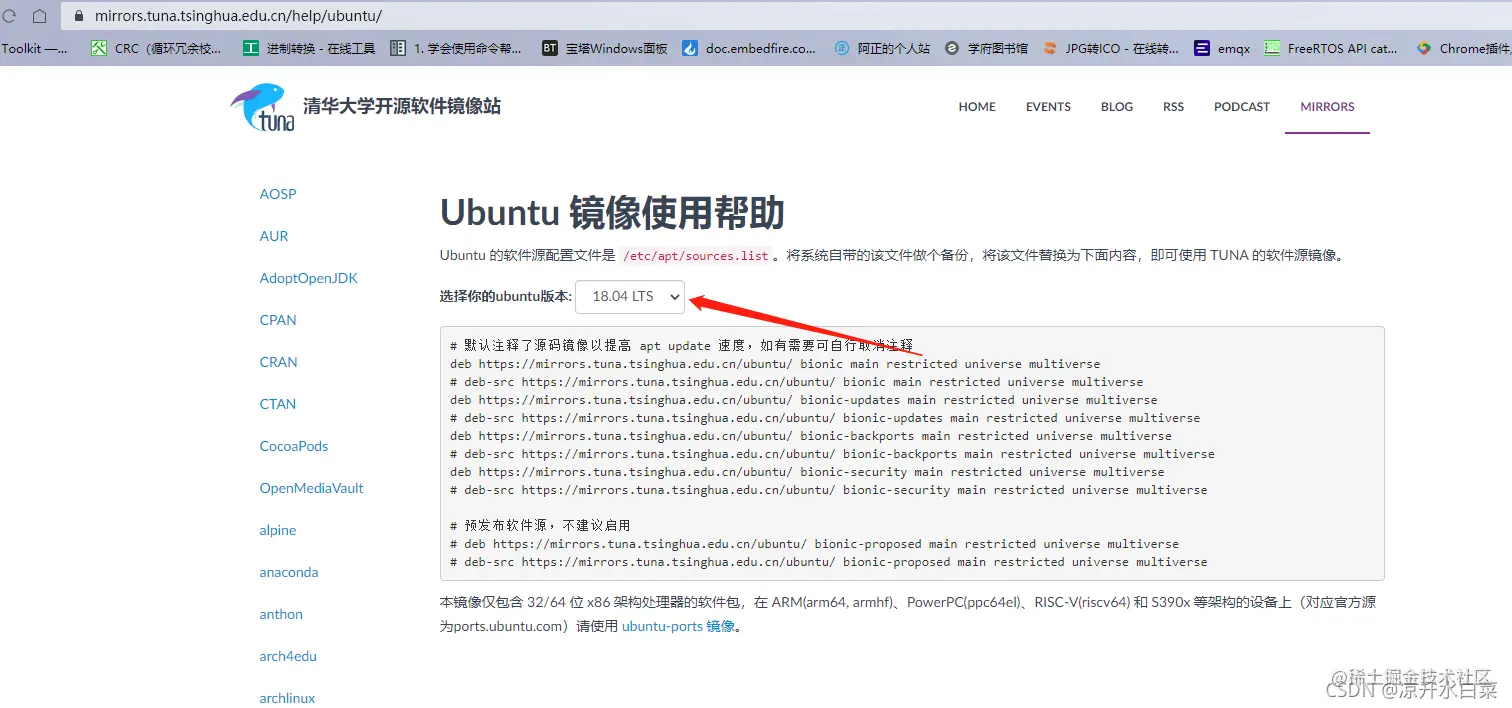Viewport: 1512px width, 708px height.
Task: Click the deb bionic-backports line
Action: click(811, 436)
